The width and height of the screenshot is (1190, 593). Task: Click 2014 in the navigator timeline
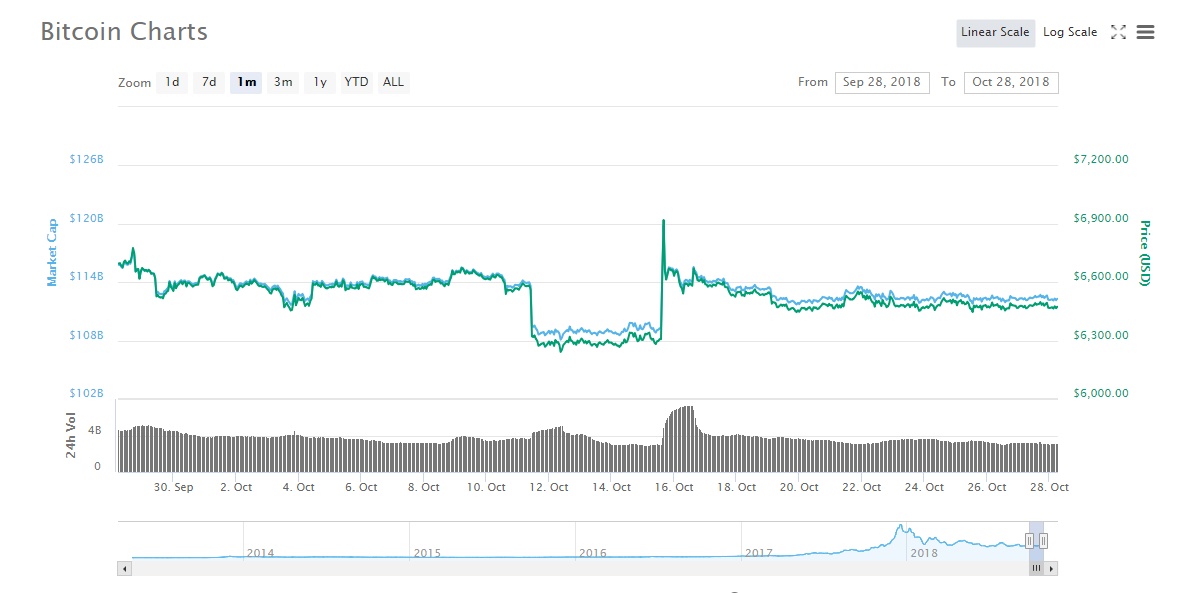[260, 553]
